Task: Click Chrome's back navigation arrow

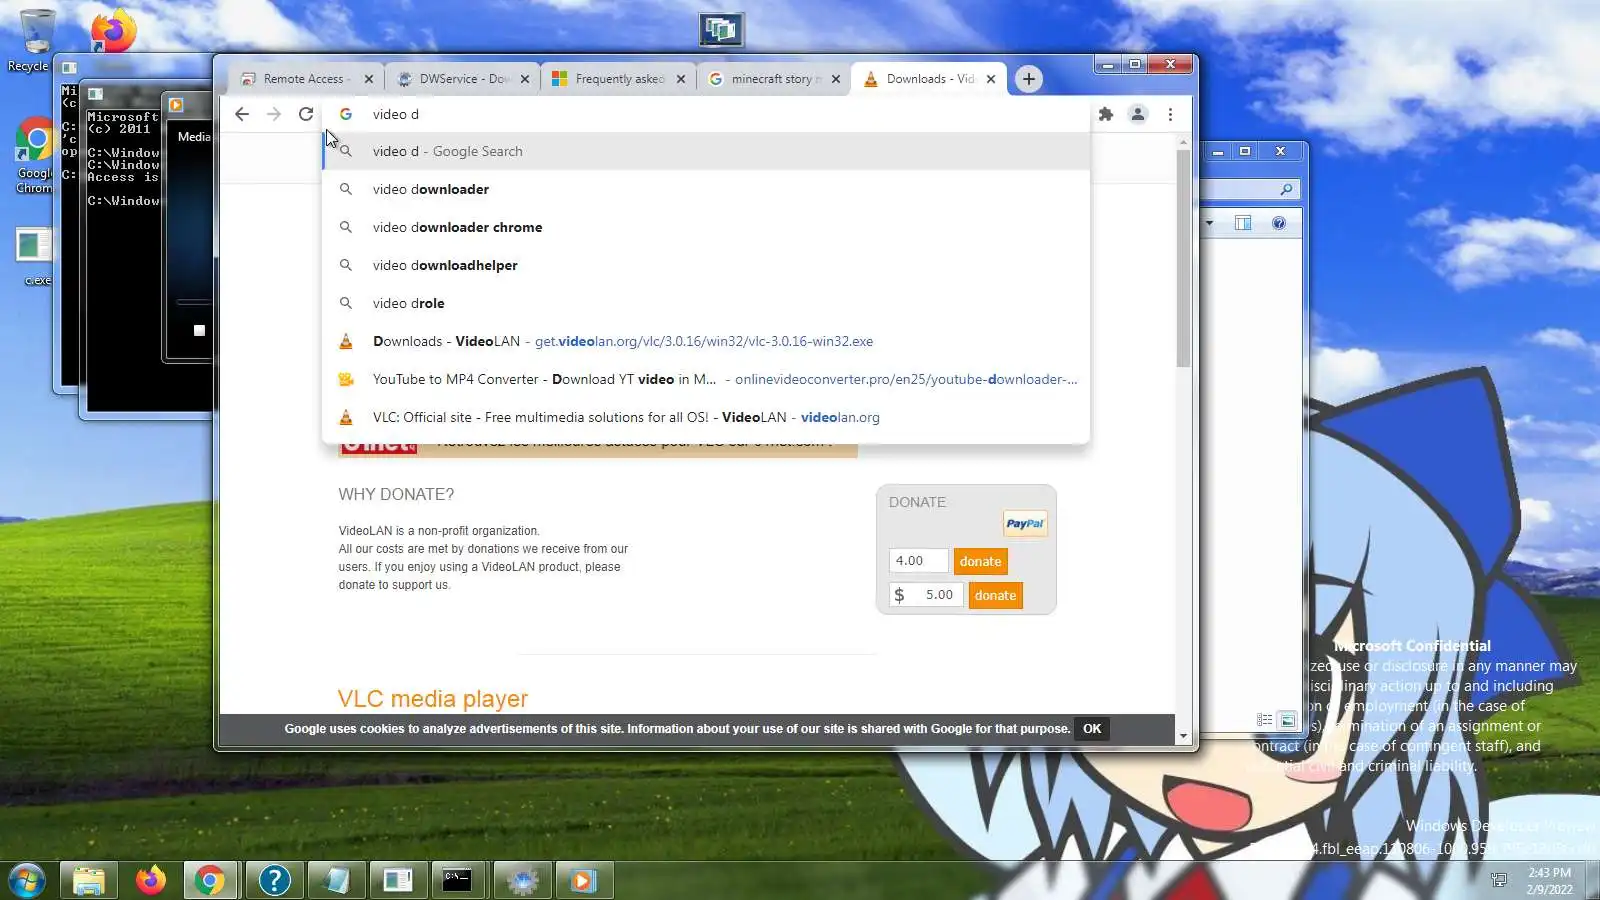Action: [242, 114]
